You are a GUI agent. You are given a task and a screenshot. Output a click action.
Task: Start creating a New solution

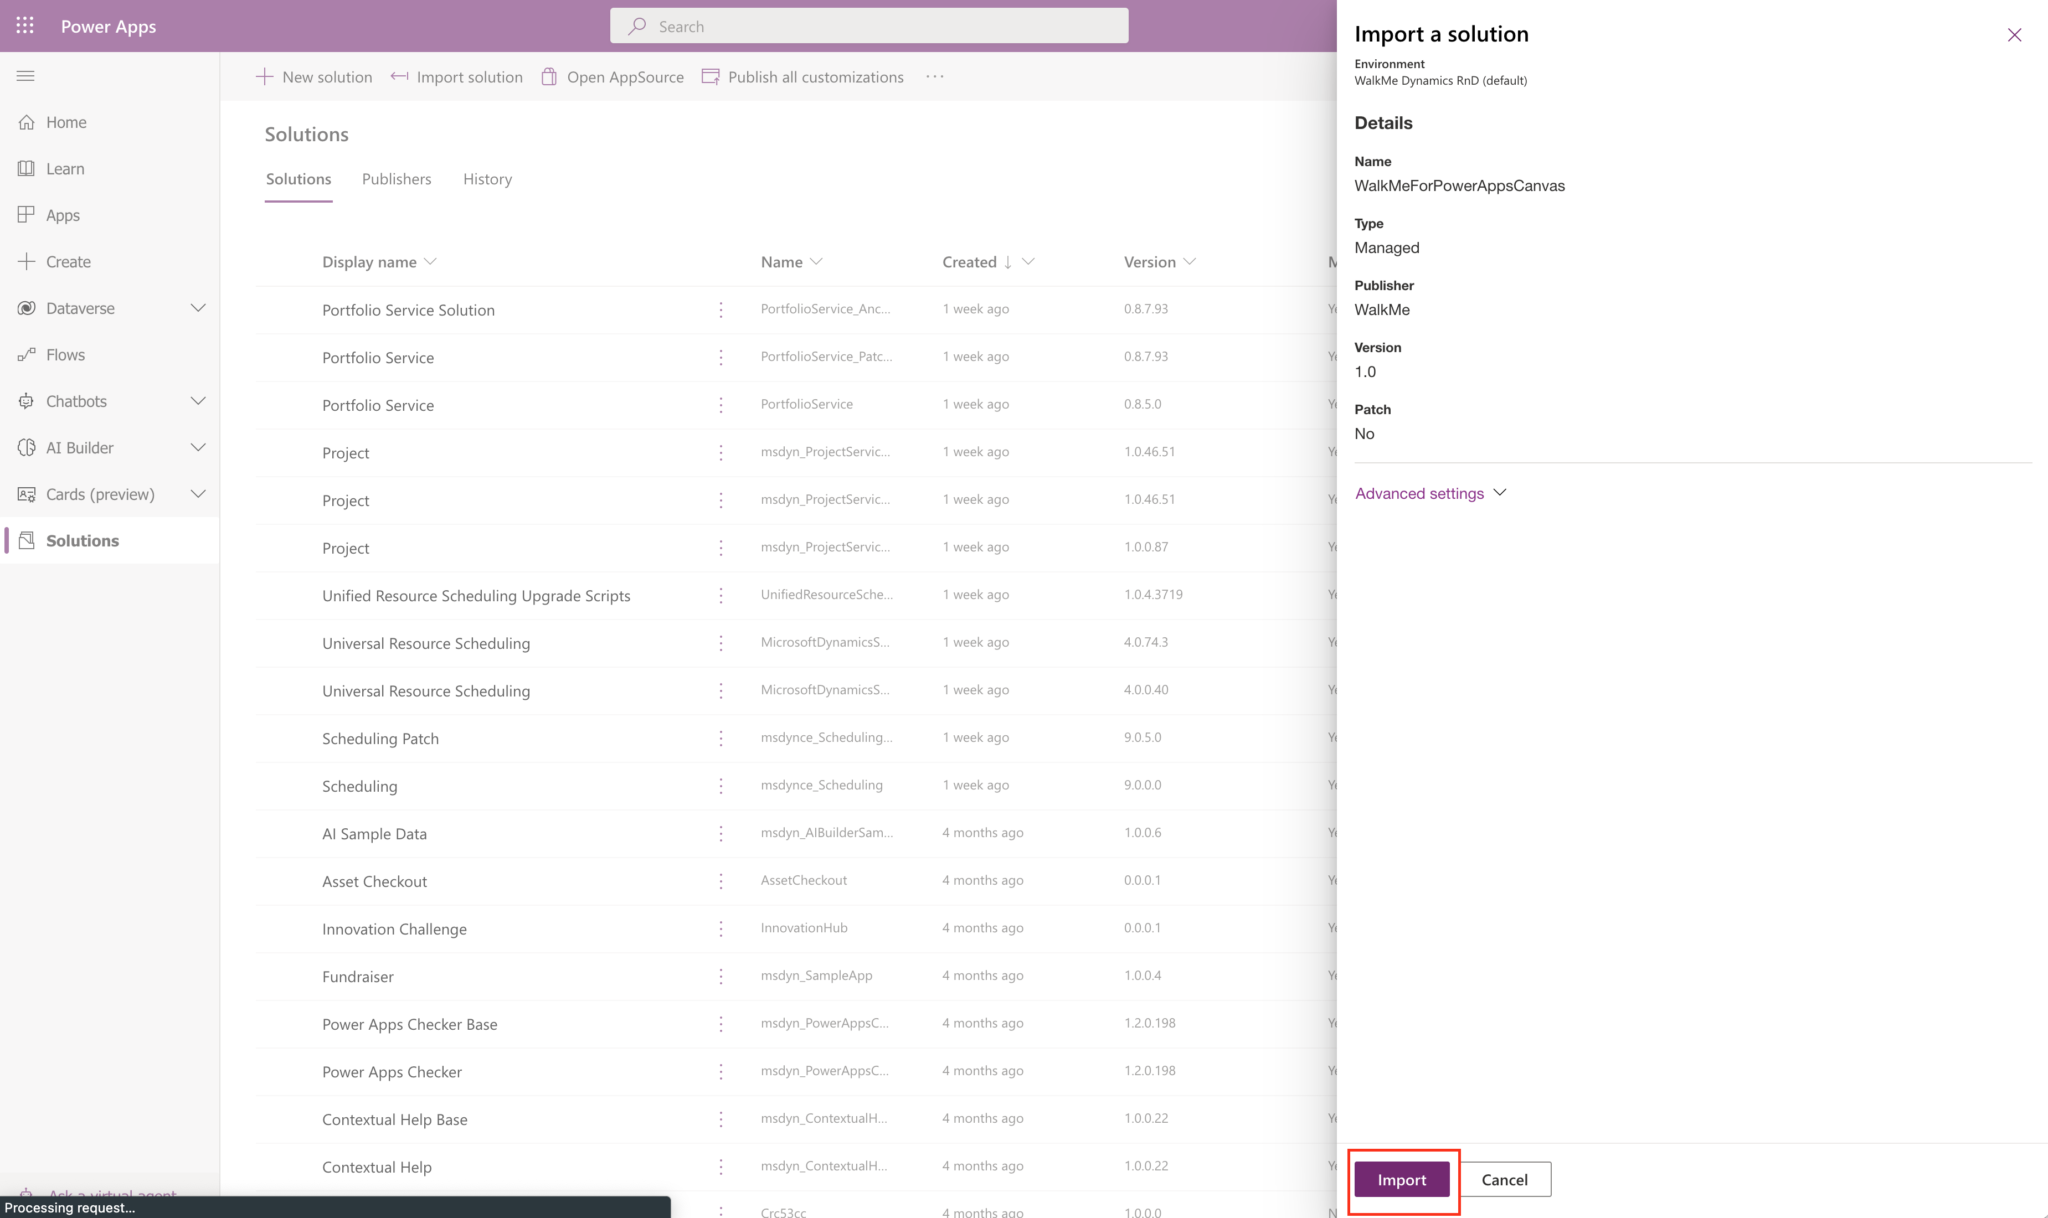coord(313,76)
